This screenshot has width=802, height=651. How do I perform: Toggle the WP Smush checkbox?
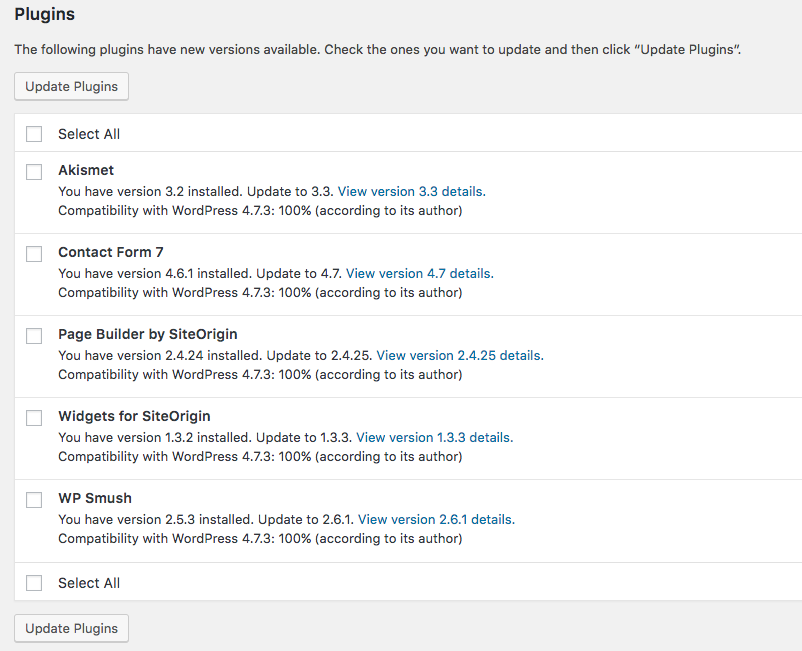(34, 499)
